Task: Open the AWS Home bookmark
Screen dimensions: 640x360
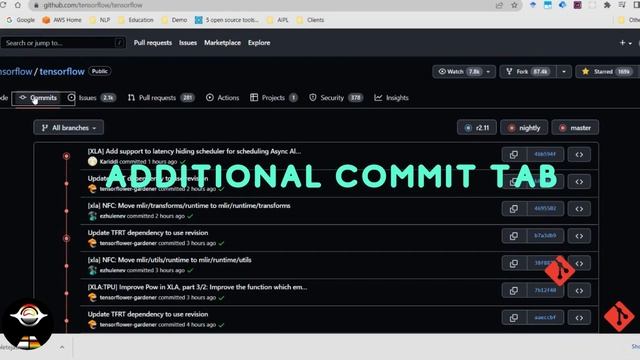Action: (x=62, y=20)
